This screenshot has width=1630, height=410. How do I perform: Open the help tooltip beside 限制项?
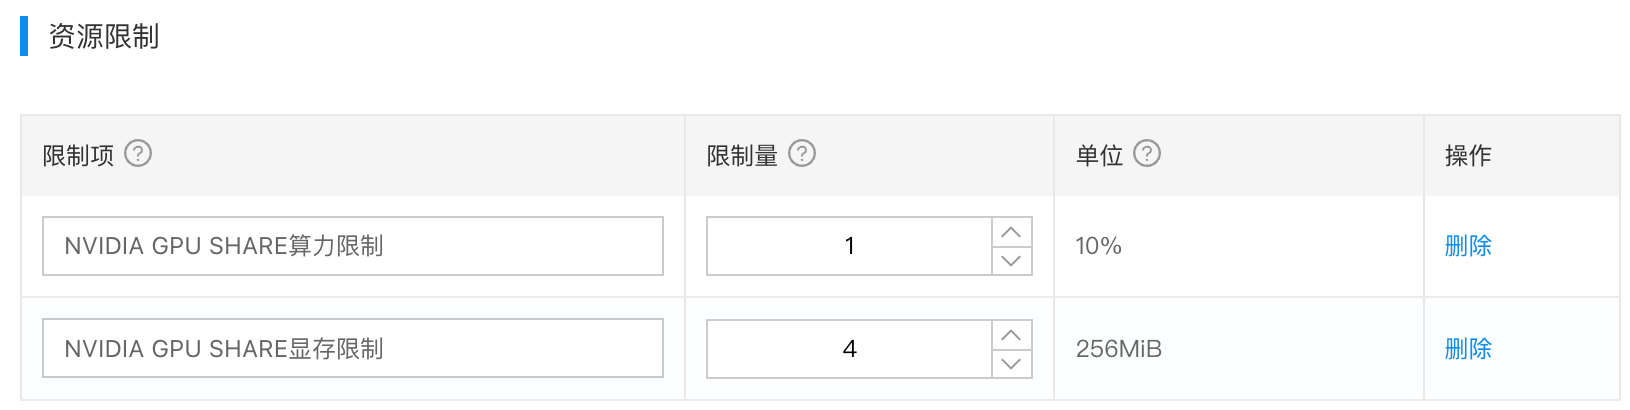pos(137,154)
